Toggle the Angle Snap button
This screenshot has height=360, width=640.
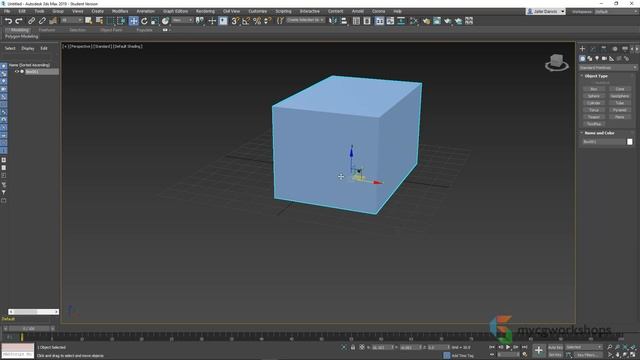click(x=246, y=21)
